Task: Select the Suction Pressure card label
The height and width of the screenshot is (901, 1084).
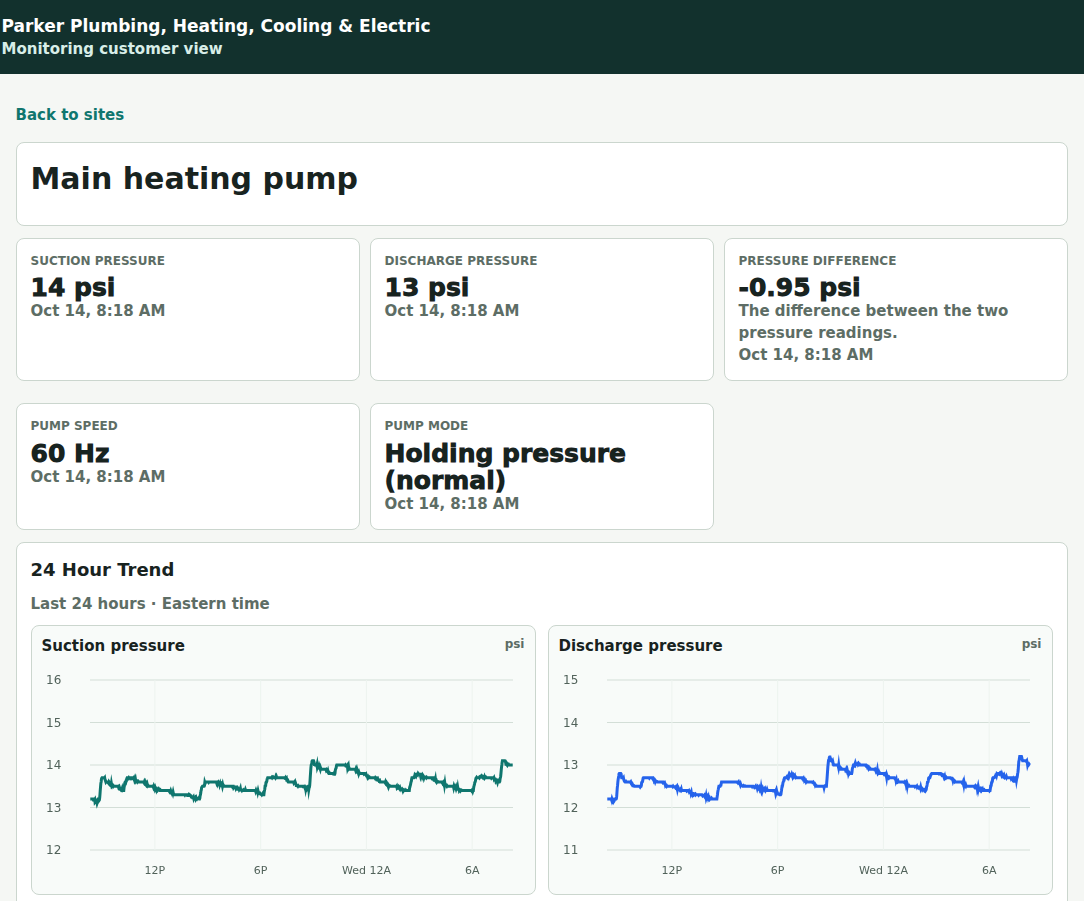Action: [x=97, y=261]
